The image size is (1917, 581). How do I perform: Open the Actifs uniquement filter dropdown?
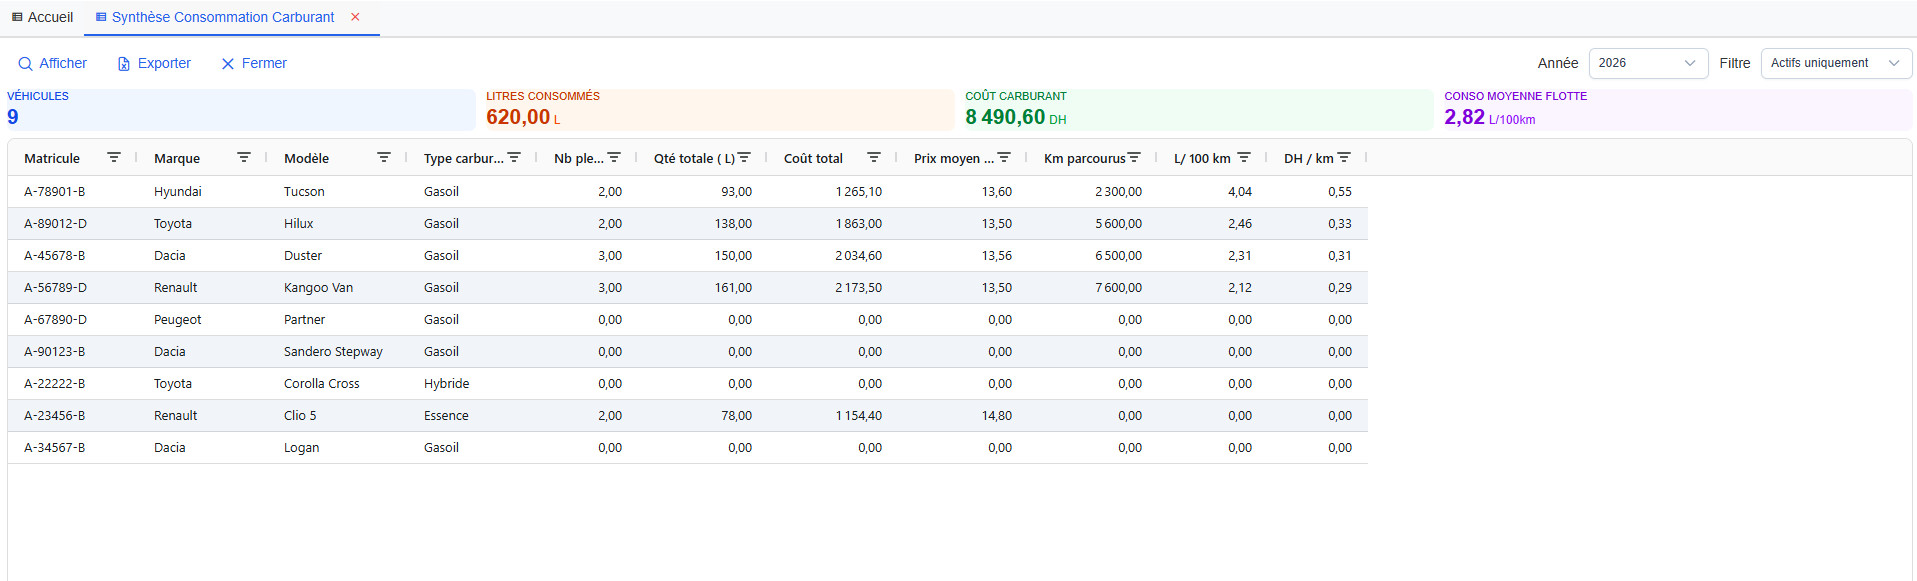click(x=1835, y=63)
